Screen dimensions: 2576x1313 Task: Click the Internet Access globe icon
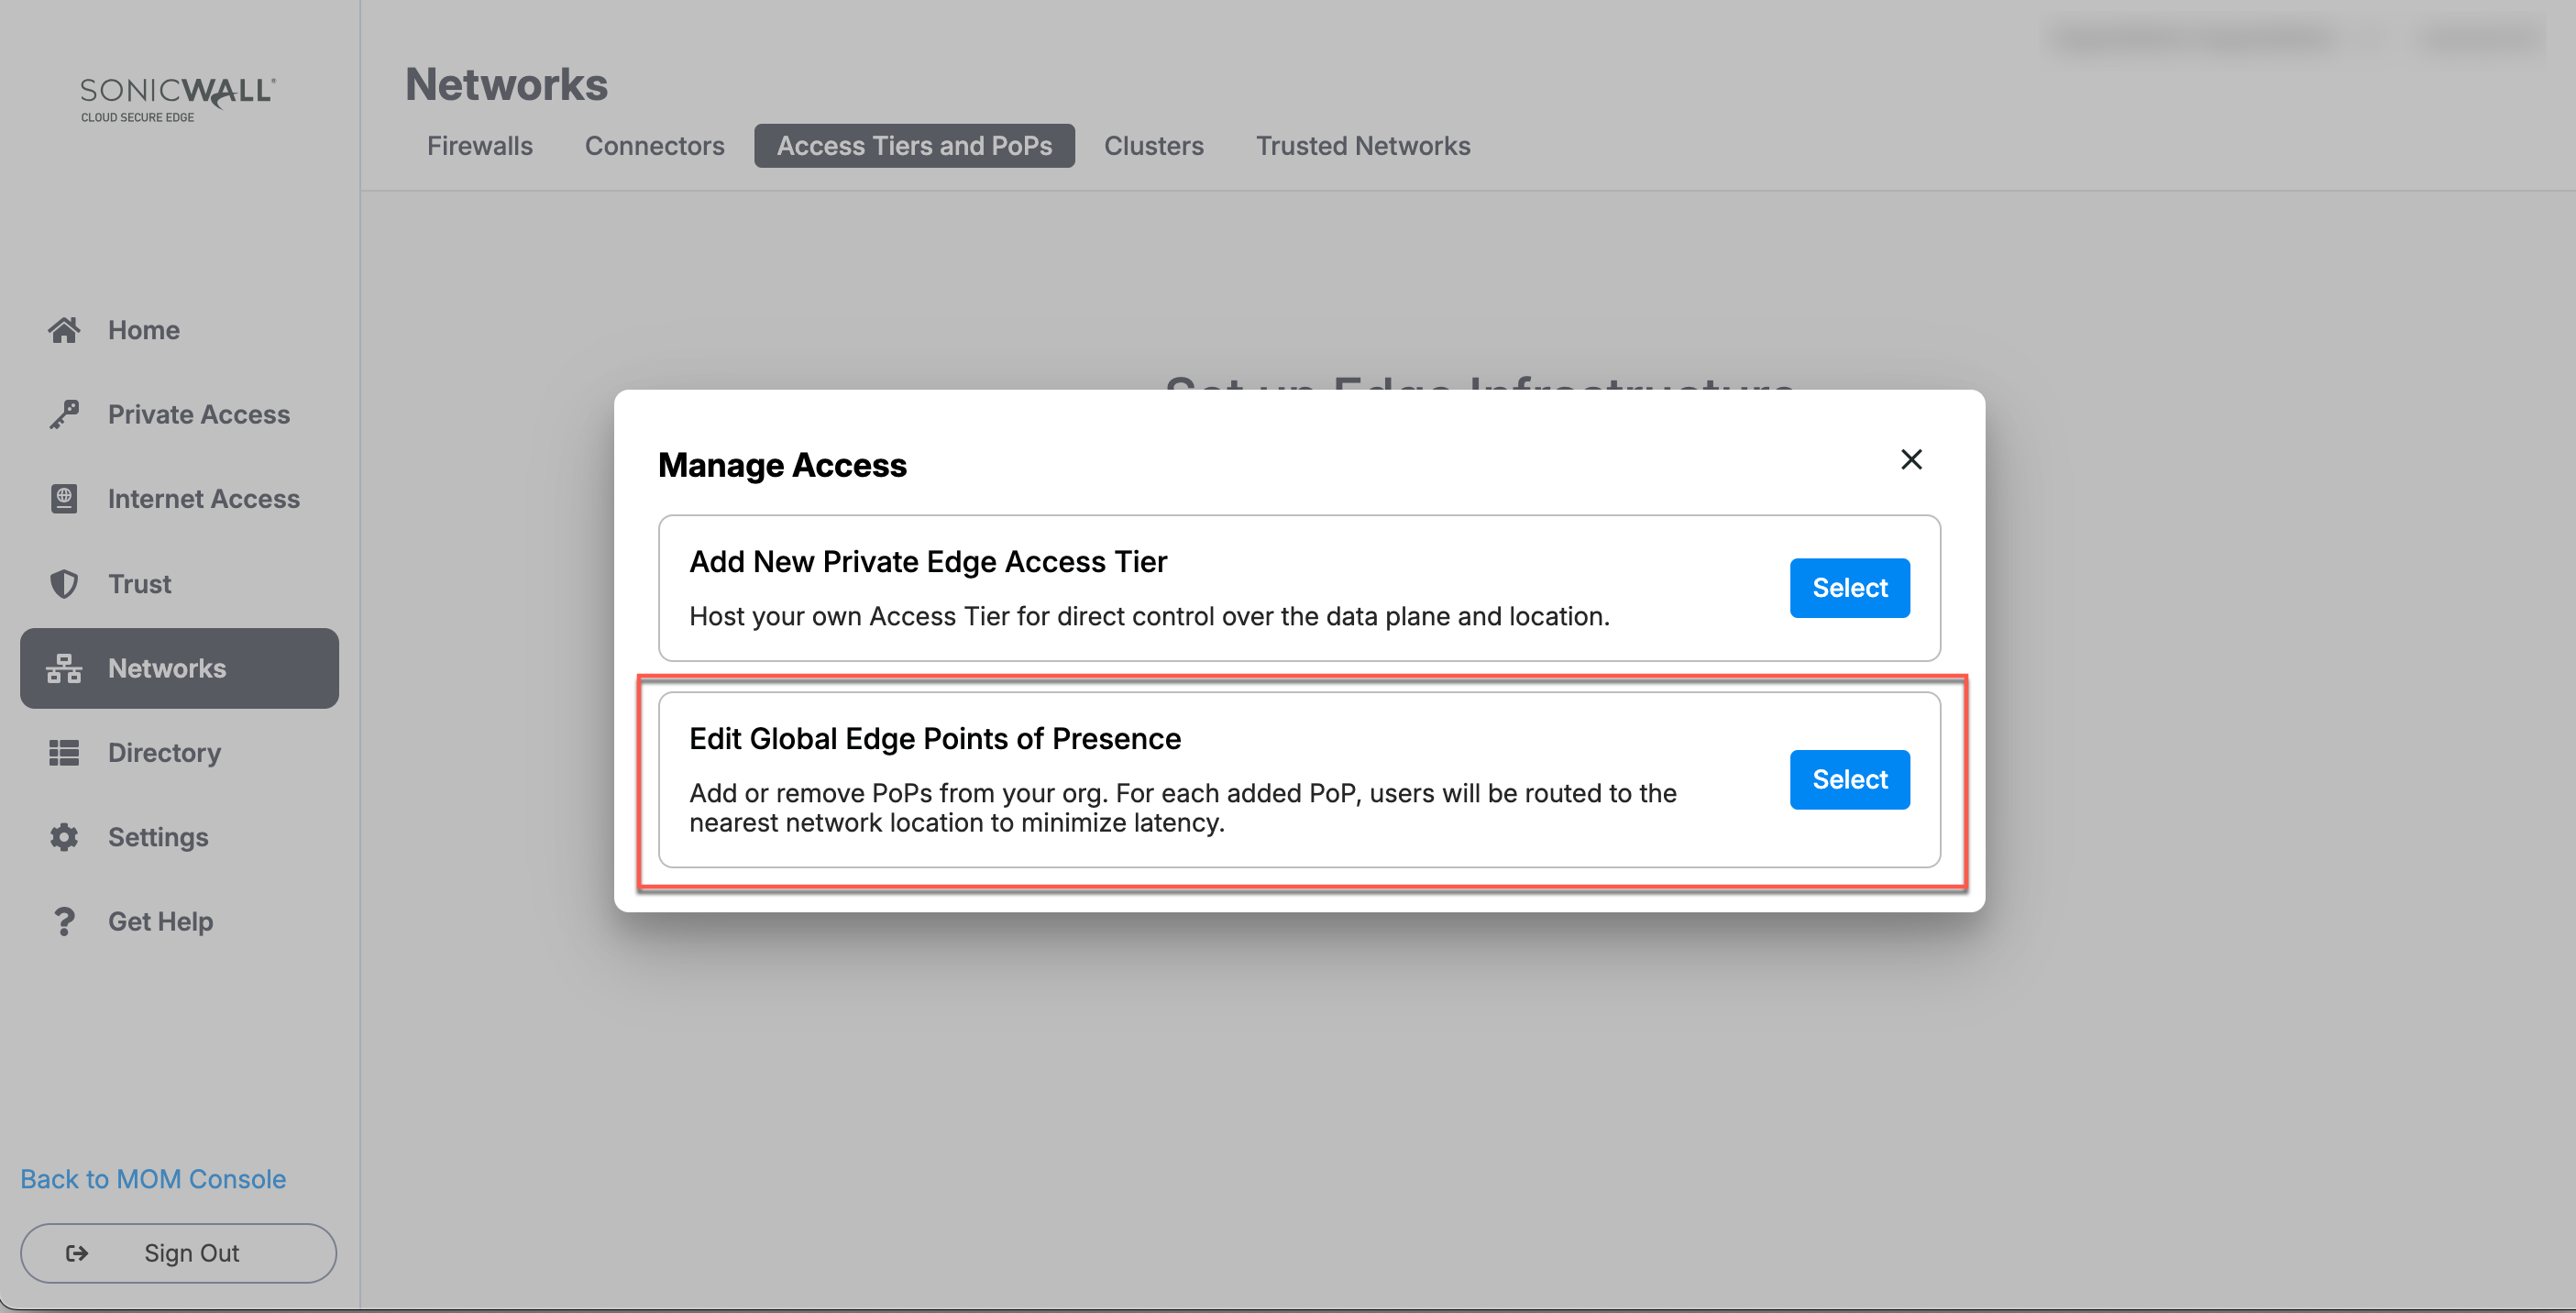click(64, 499)
